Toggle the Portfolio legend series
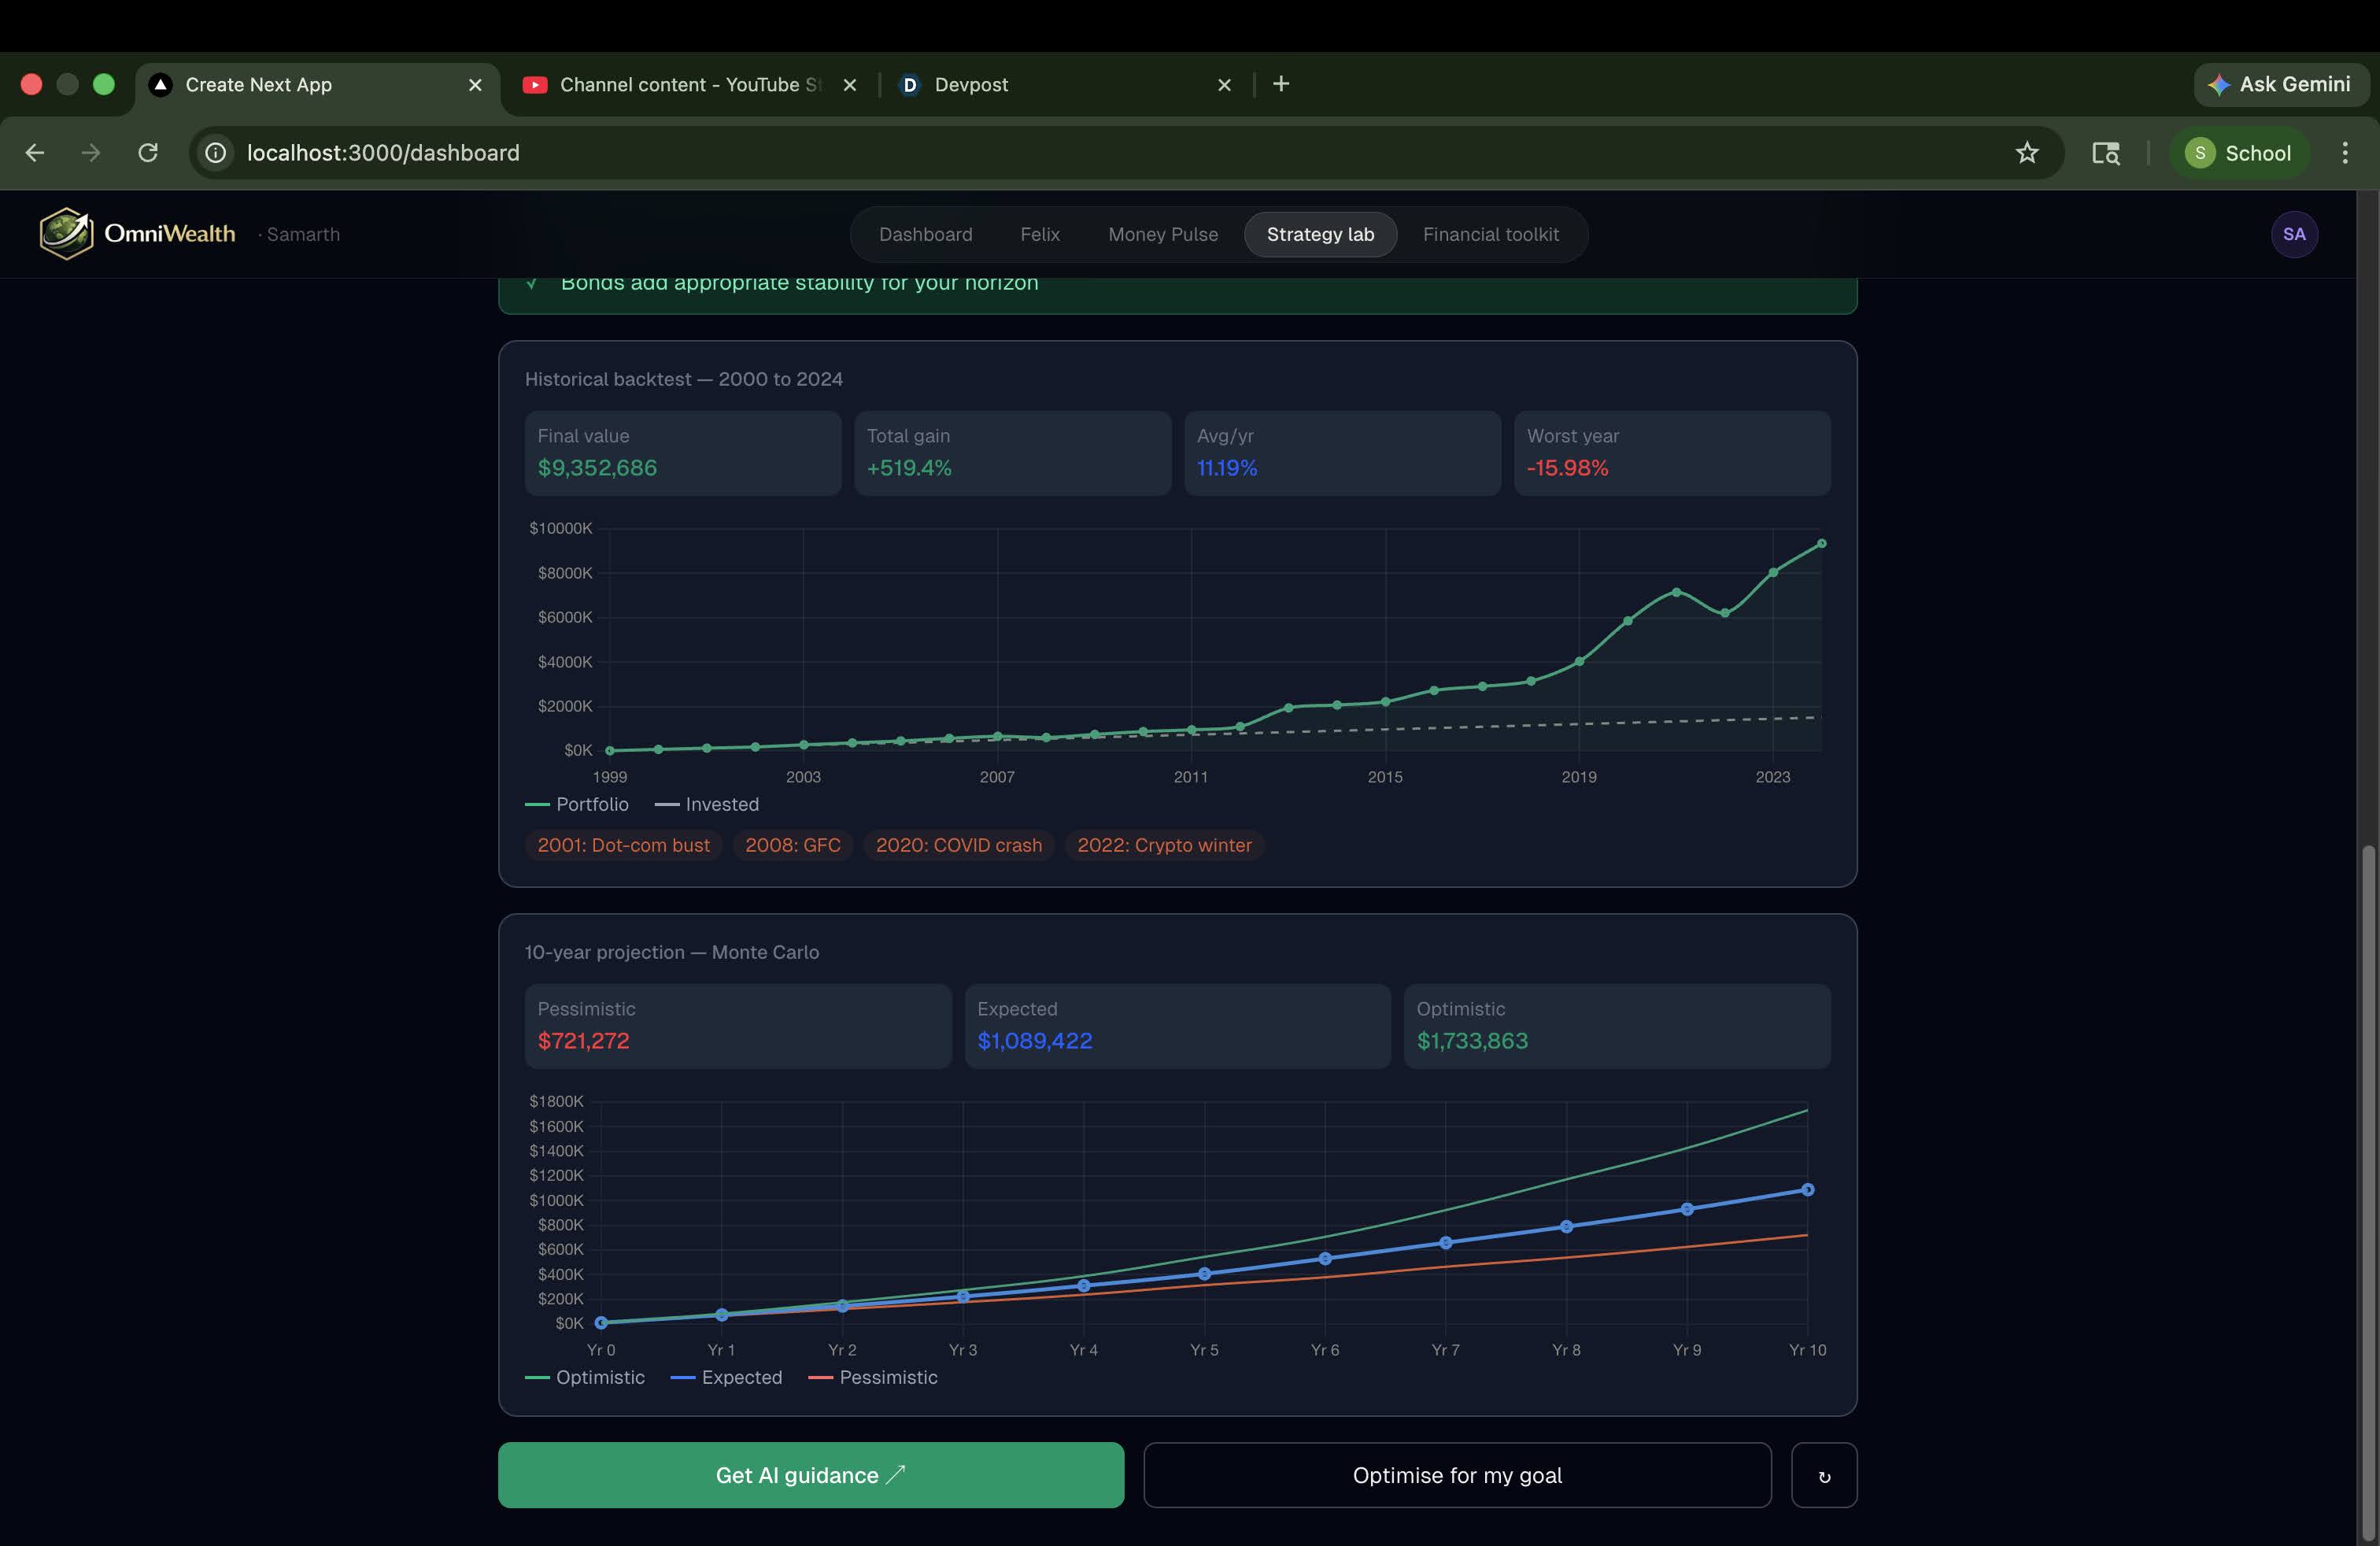 click(x=577, y=804)
